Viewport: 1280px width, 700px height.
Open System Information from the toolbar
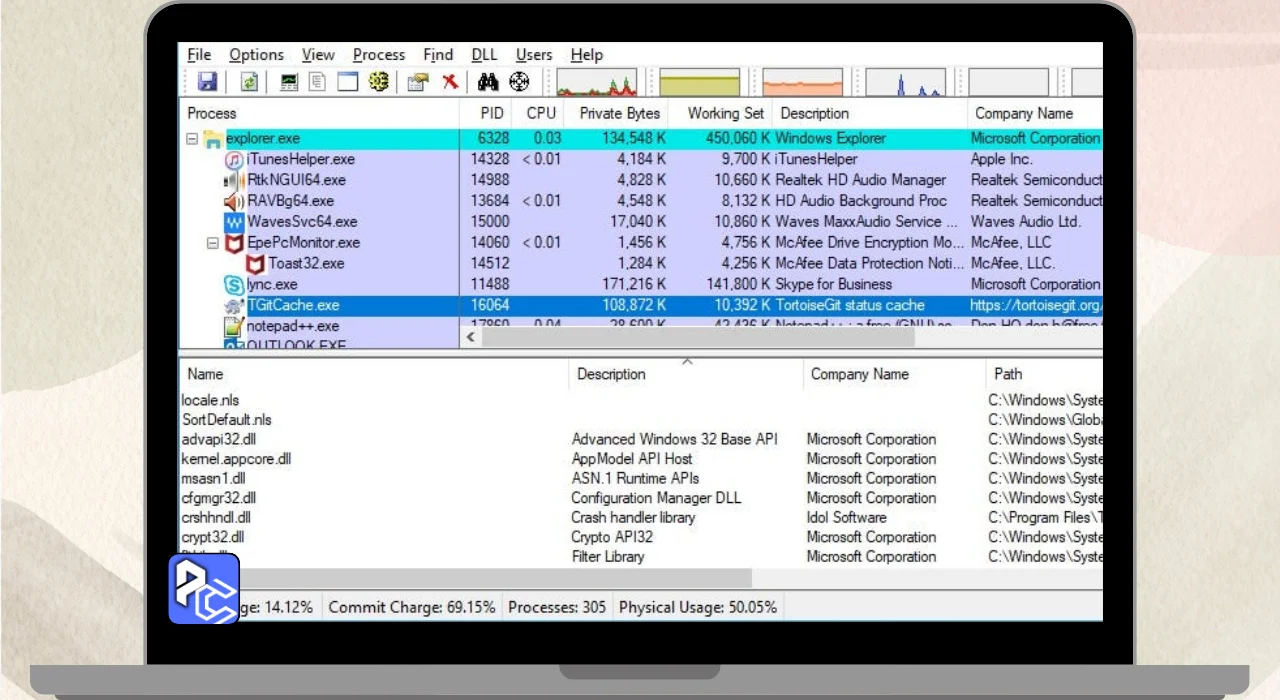[x=288, y=82]
